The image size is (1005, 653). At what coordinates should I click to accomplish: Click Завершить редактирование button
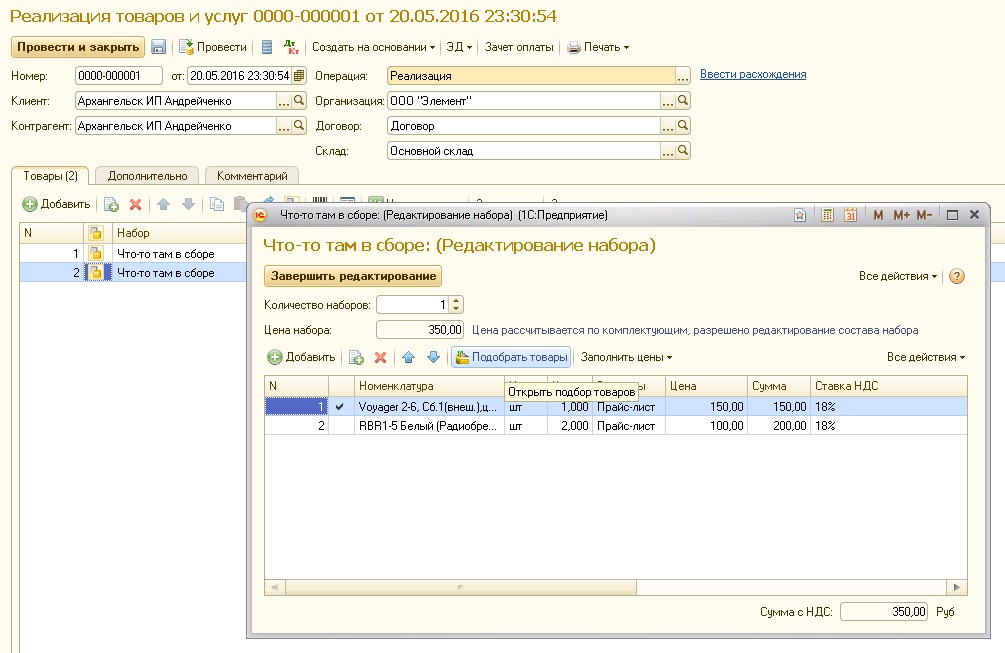[353, 276]
